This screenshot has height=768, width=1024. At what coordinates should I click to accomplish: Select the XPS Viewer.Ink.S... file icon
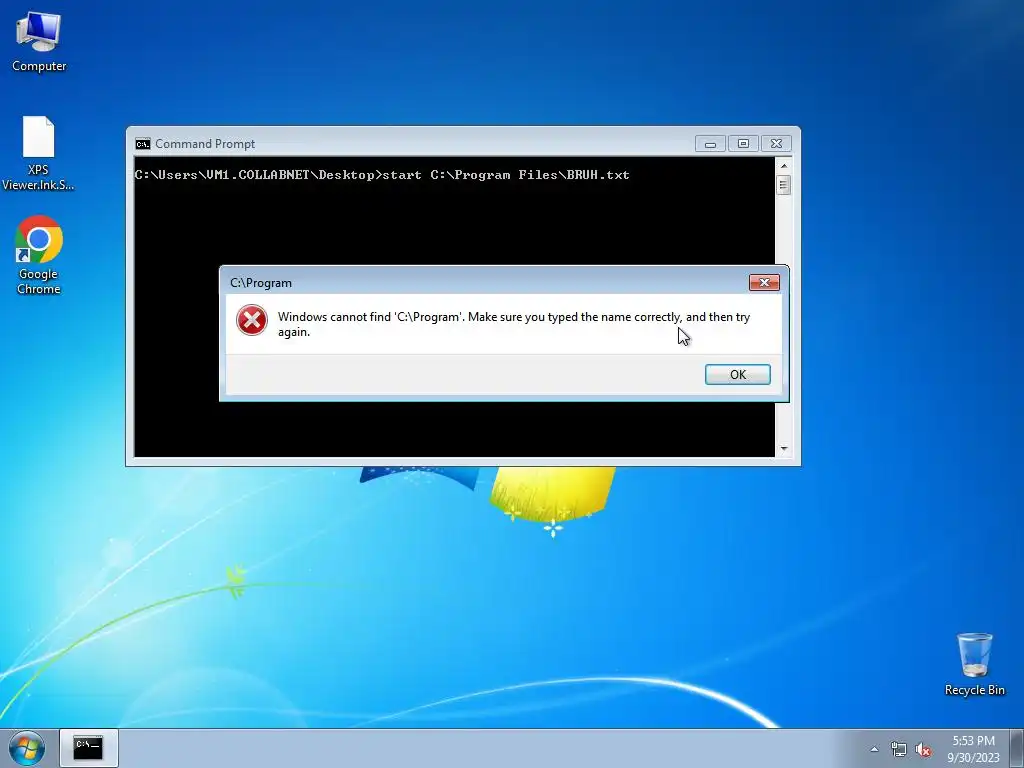pyautogui.click(x=38, y=153)
